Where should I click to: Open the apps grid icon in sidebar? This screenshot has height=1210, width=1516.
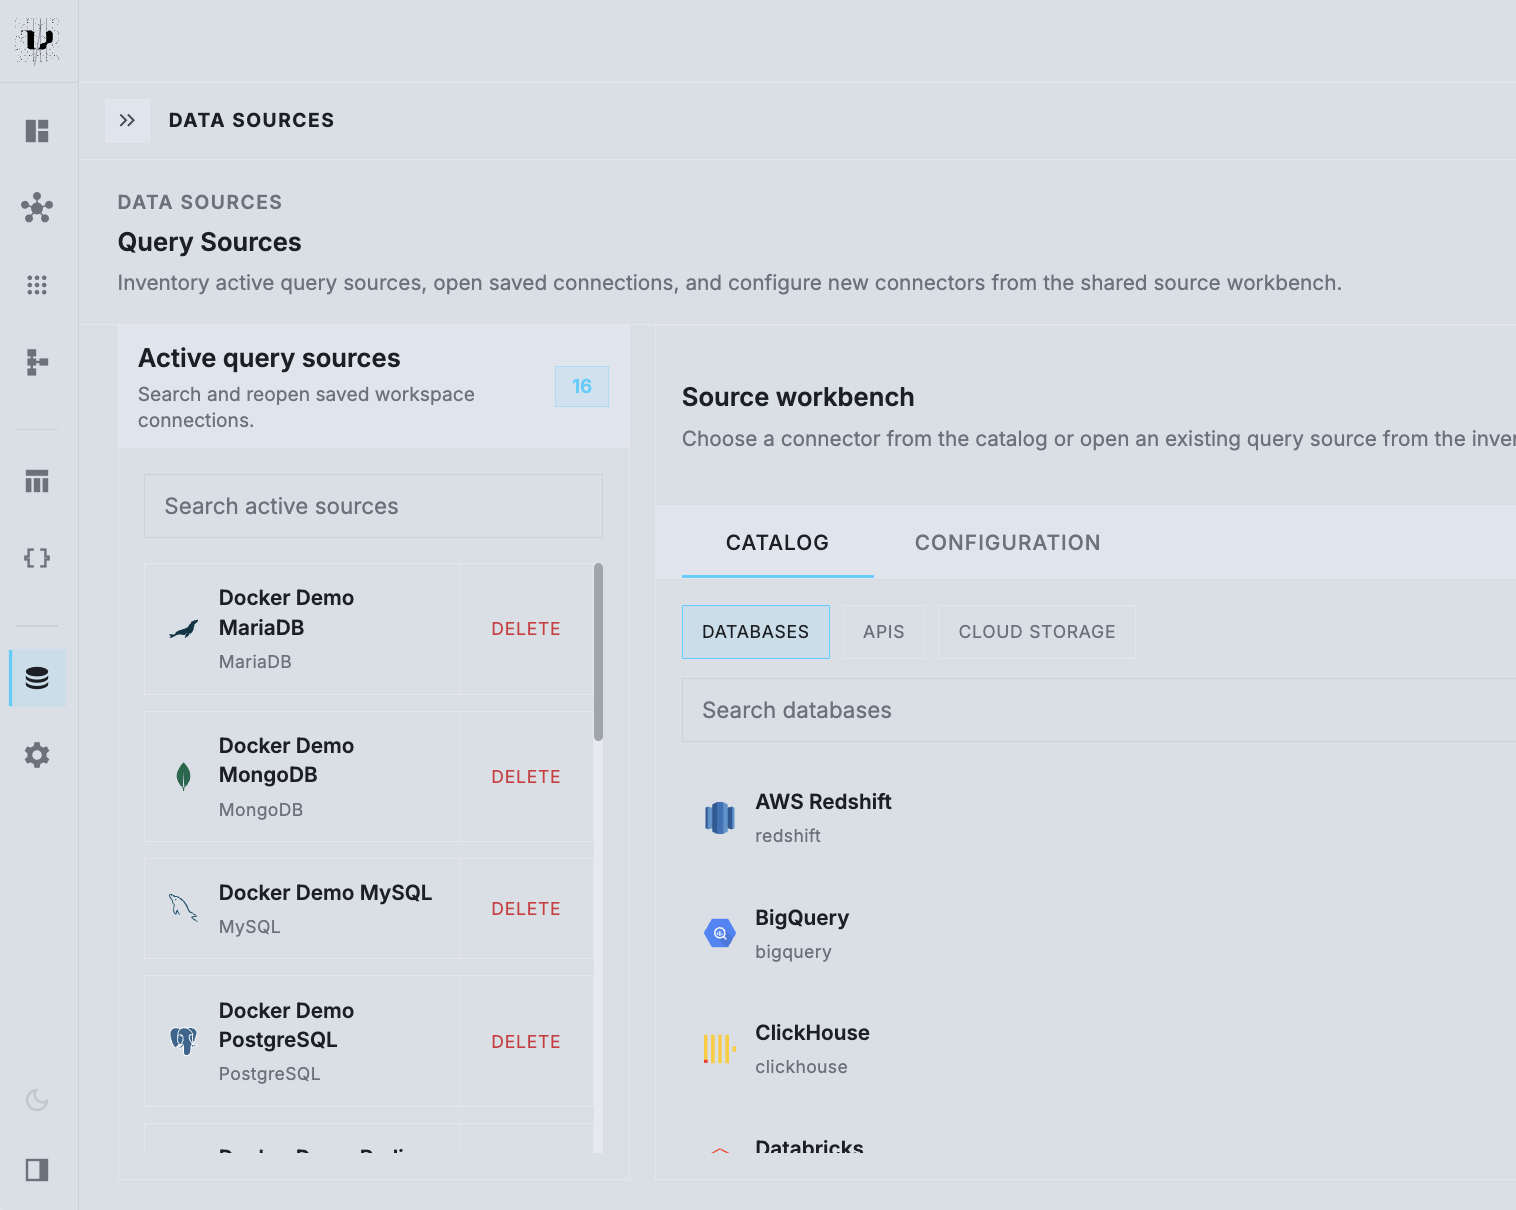click(x=37, y=285)
